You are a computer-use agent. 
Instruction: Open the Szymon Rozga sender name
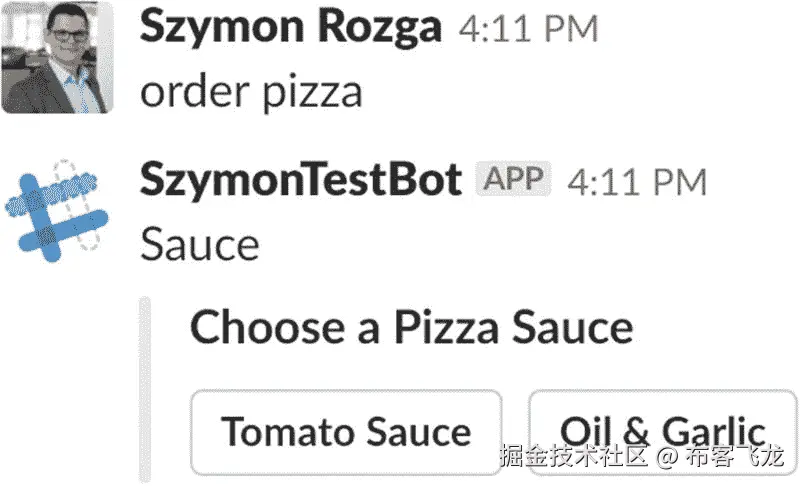tap(290, 27)
